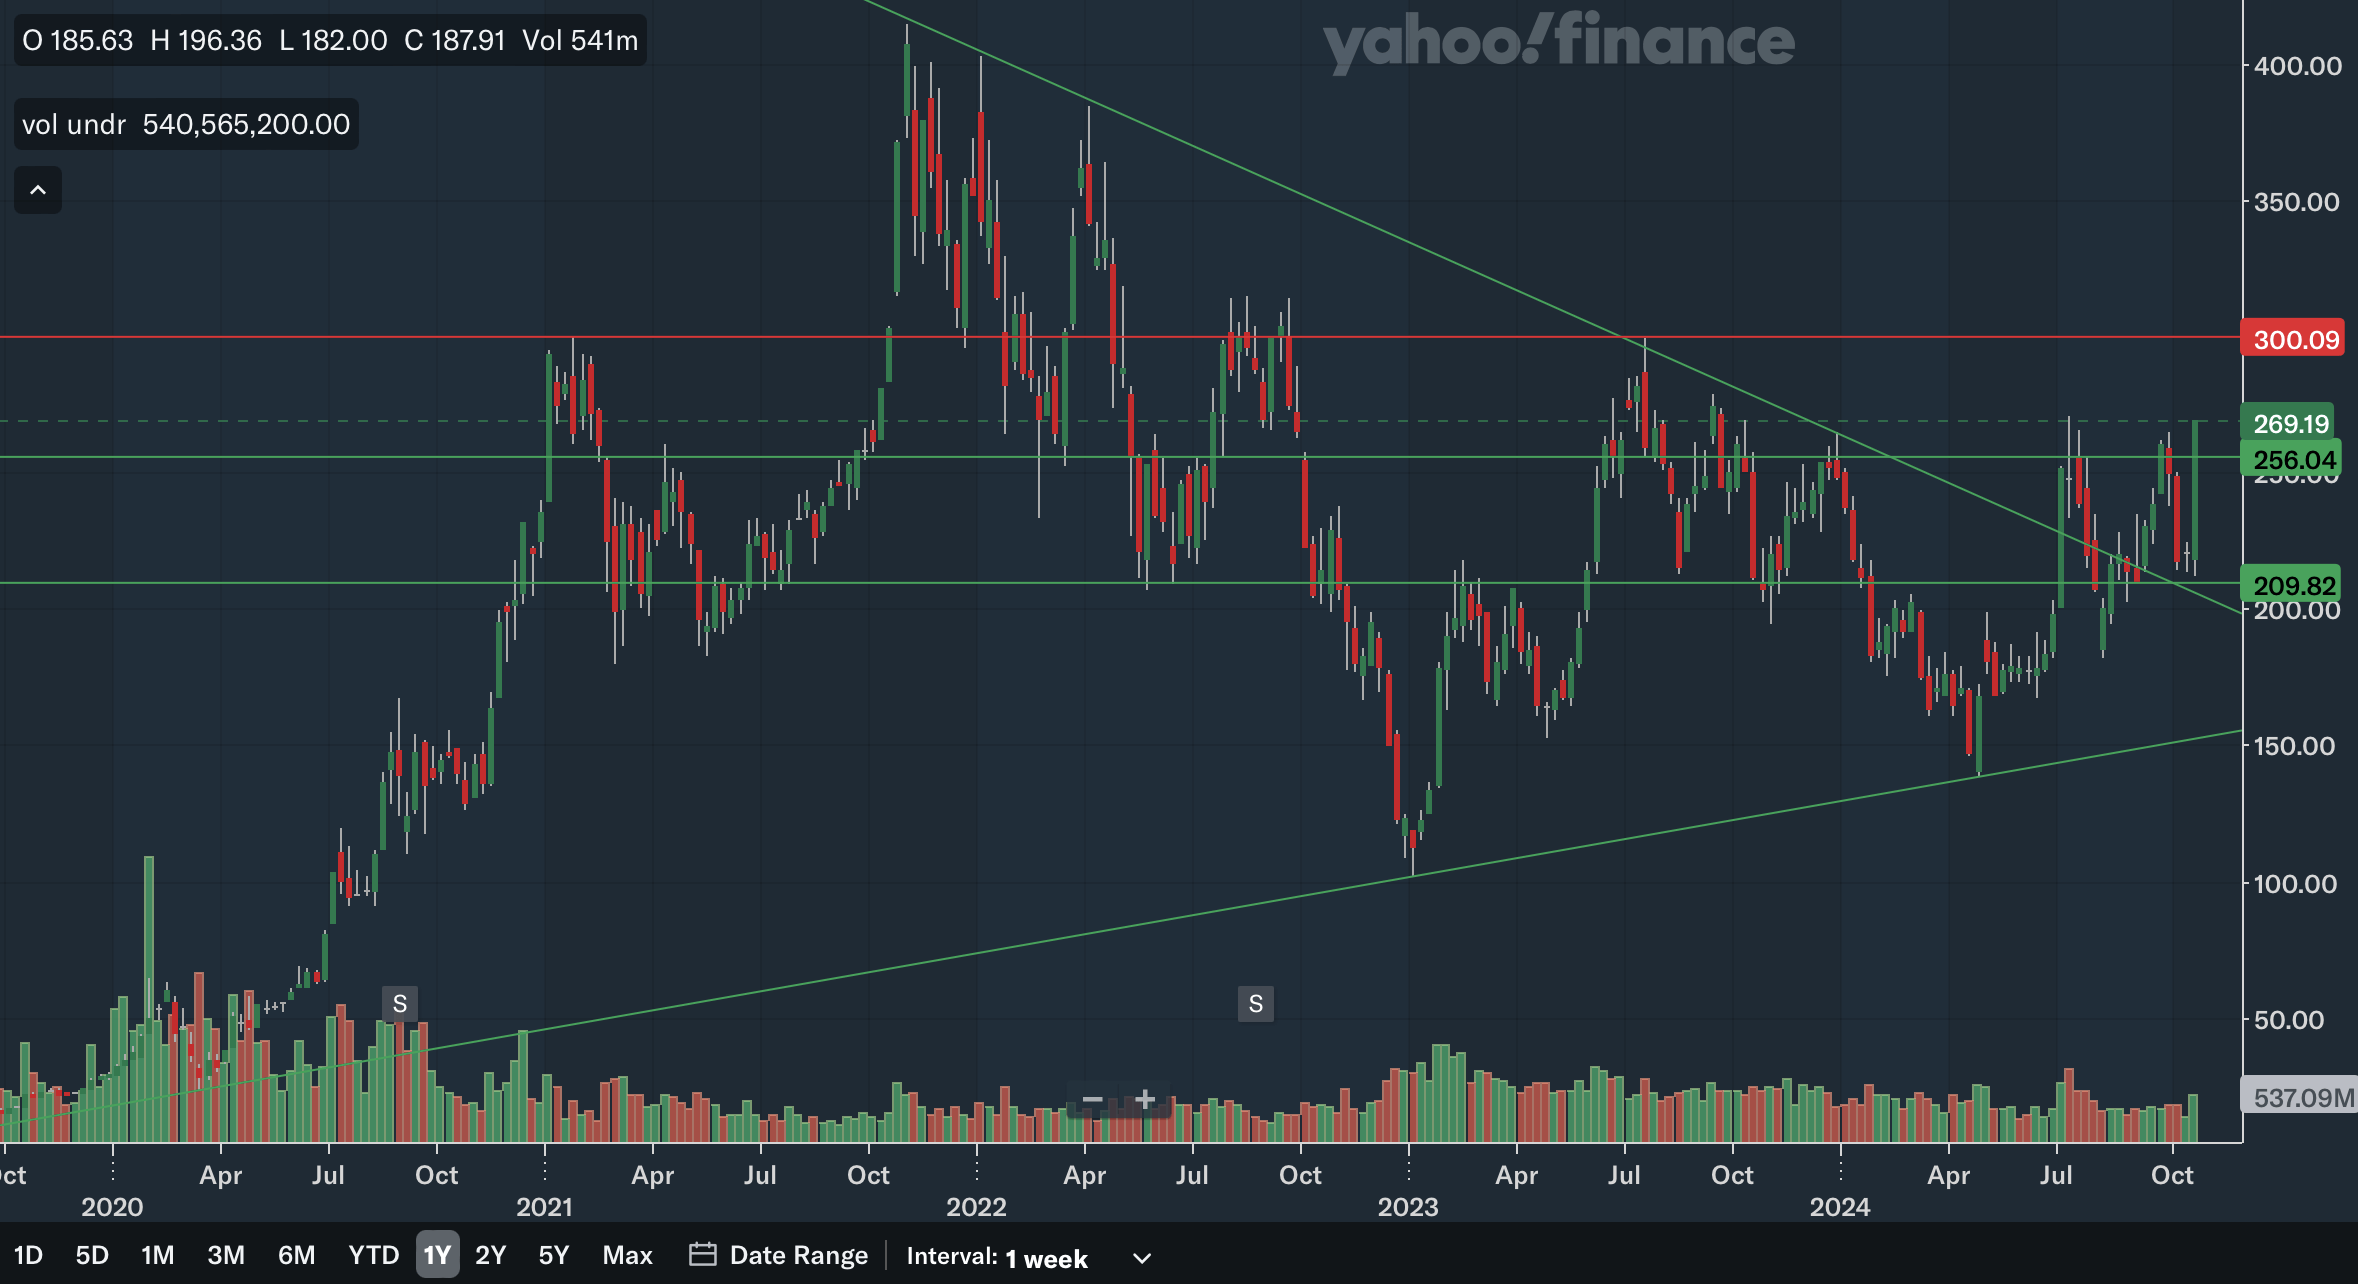Viewport: 2358px width, 1284px height.
Task: Choose the 6M time range
Action: coord(296,1255)
